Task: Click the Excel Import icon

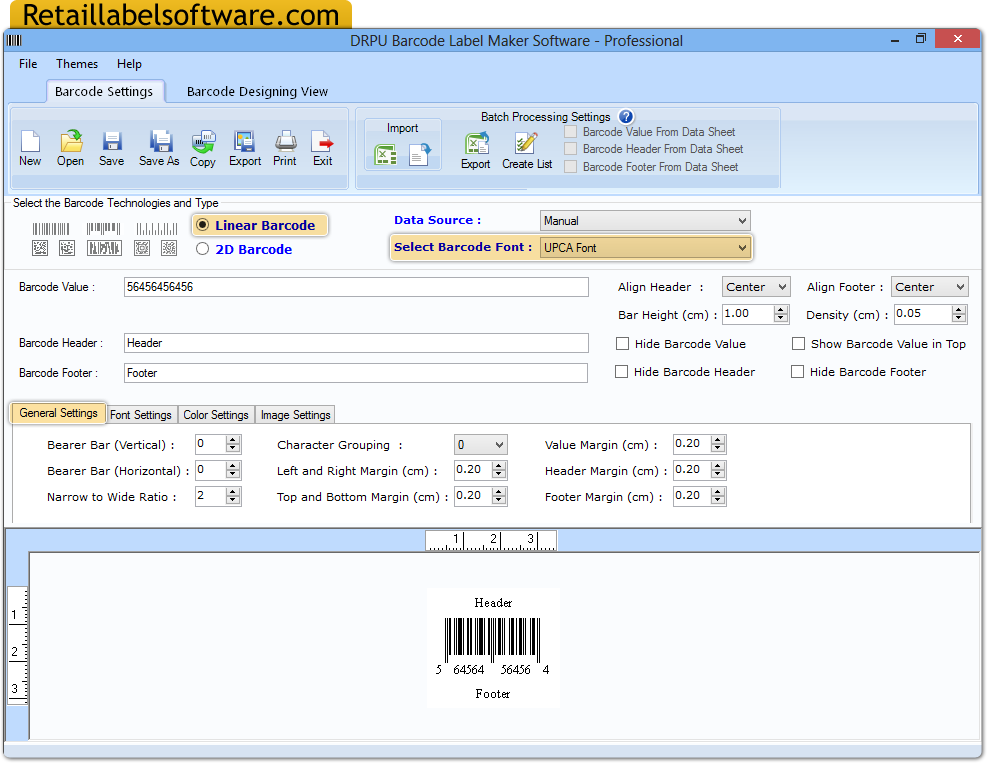Action: [385, 153]
